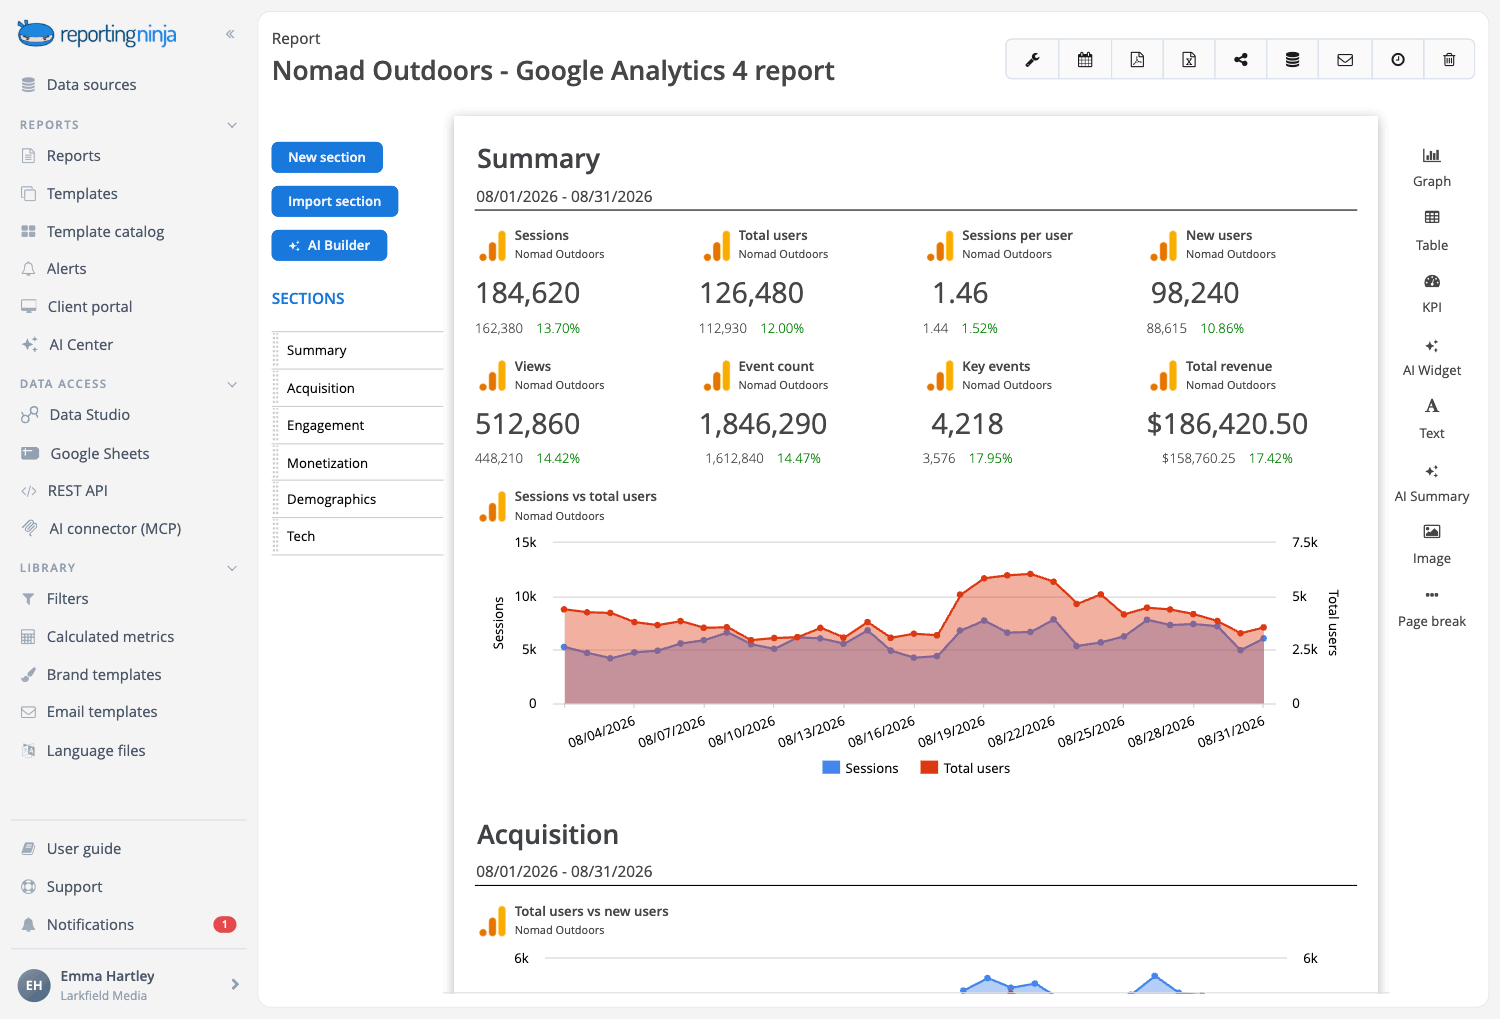The height and width of the screenshot is (1019, 1500).
Task: Click the New section button
Action: [327, 157]
